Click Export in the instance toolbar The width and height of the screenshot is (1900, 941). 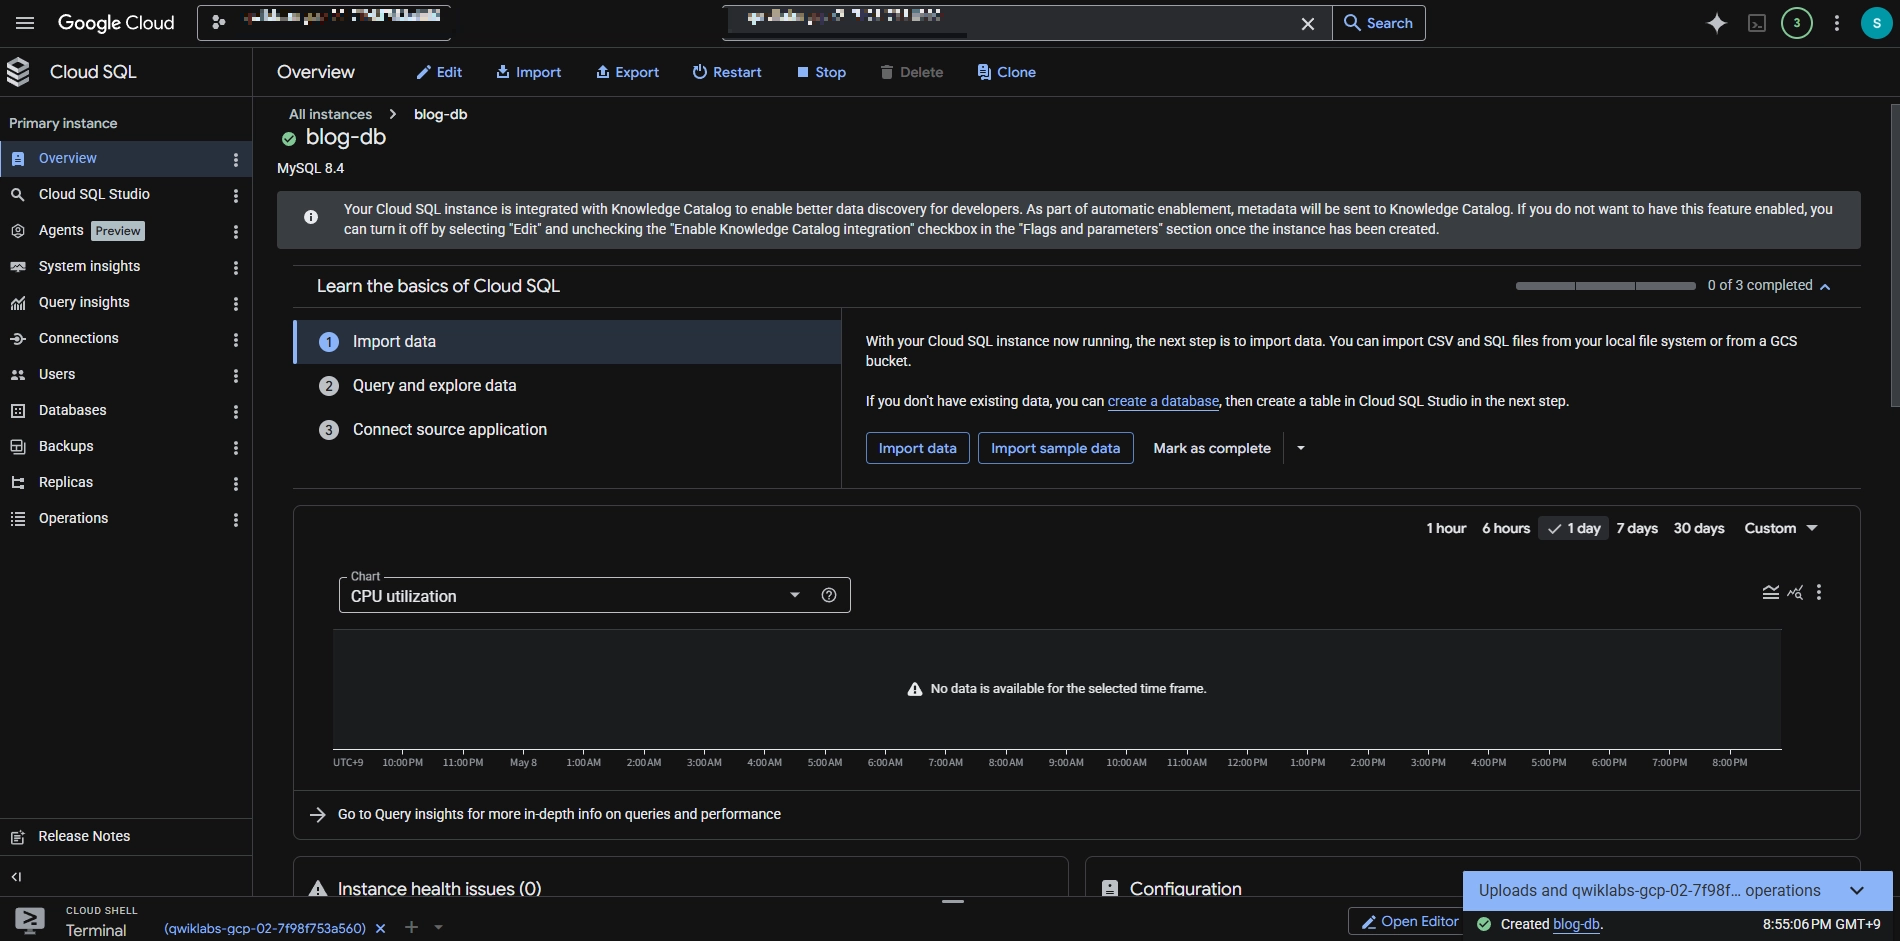click(x=627, y=72)
